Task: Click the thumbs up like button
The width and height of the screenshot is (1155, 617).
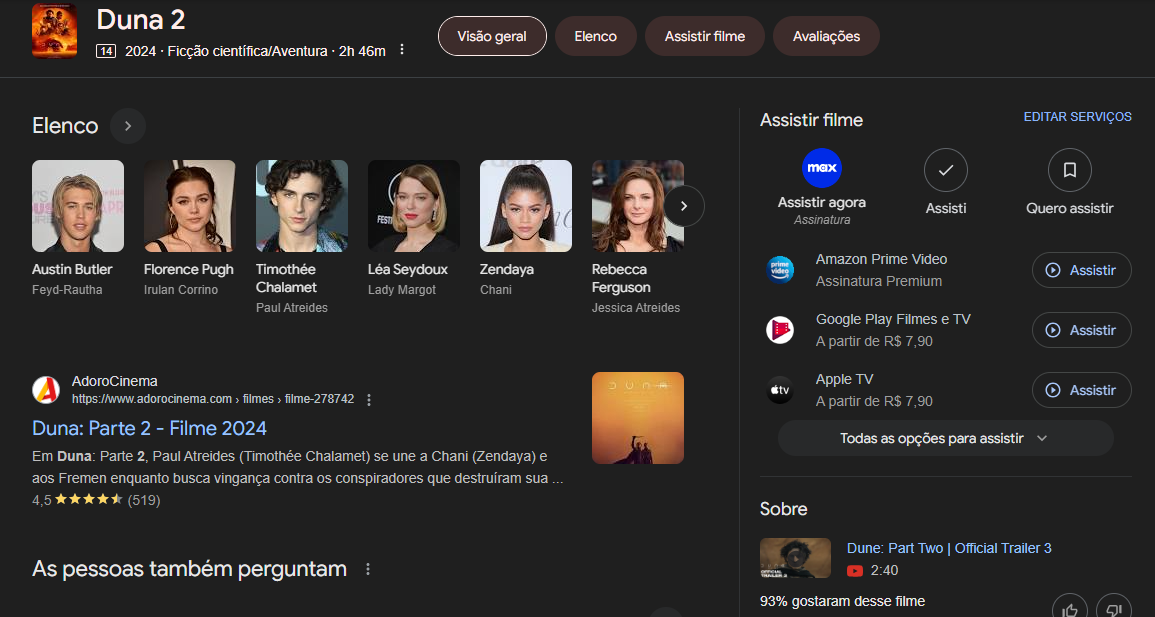Action: point(1070,608)
